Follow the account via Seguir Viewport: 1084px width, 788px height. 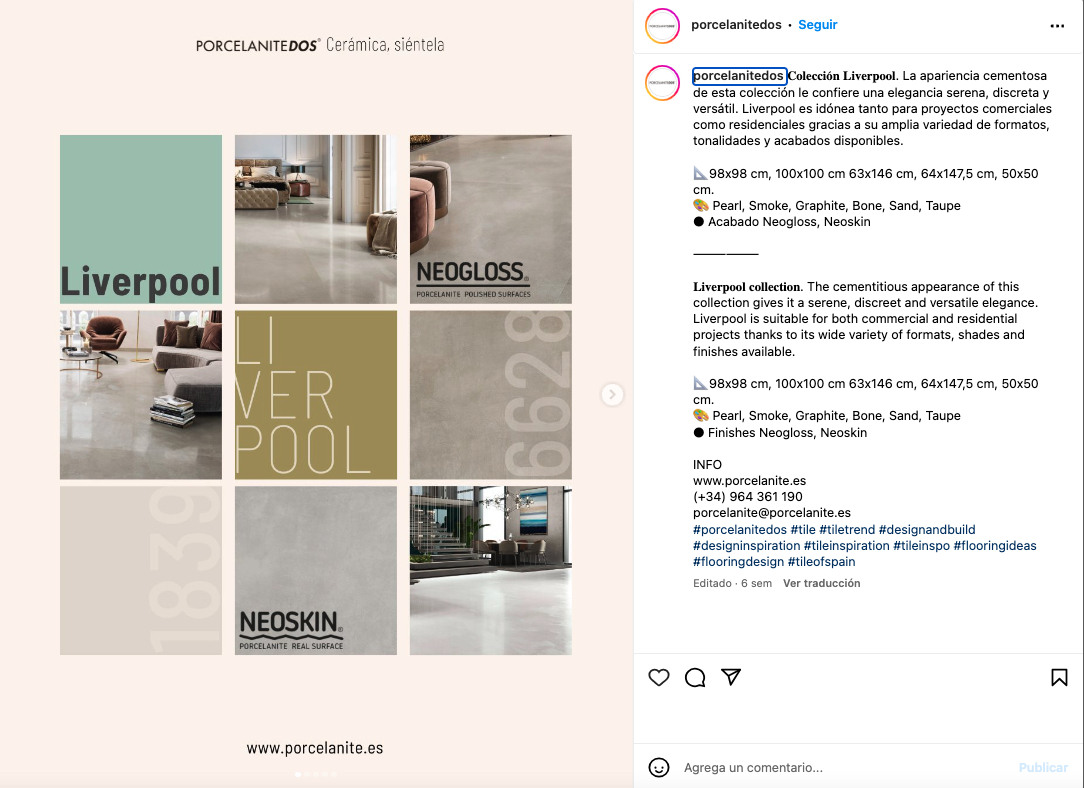[818, 25]
